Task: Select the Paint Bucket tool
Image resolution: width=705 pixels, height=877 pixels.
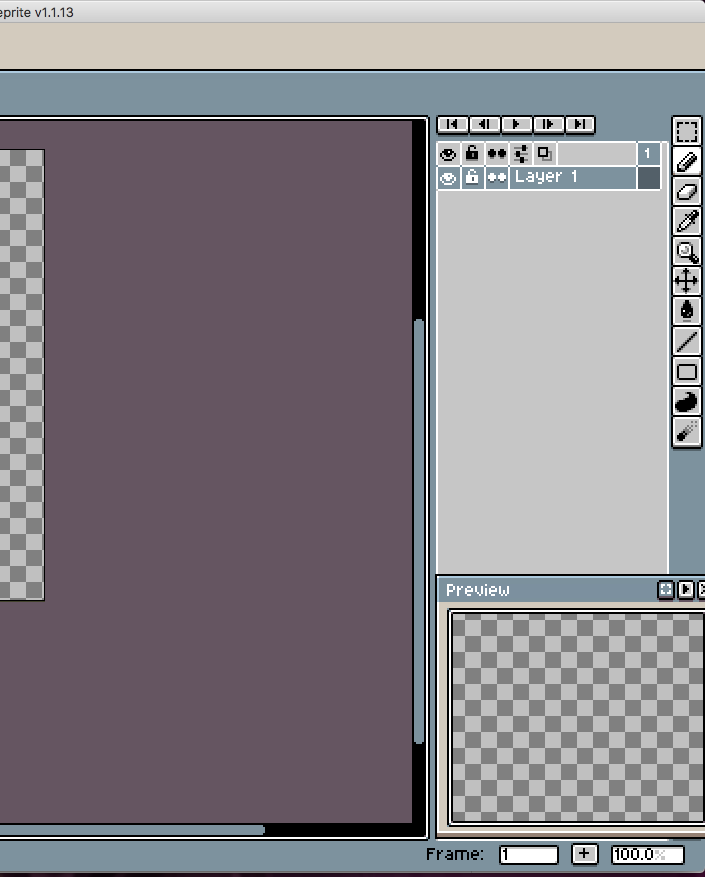Action: click(687, 312)
